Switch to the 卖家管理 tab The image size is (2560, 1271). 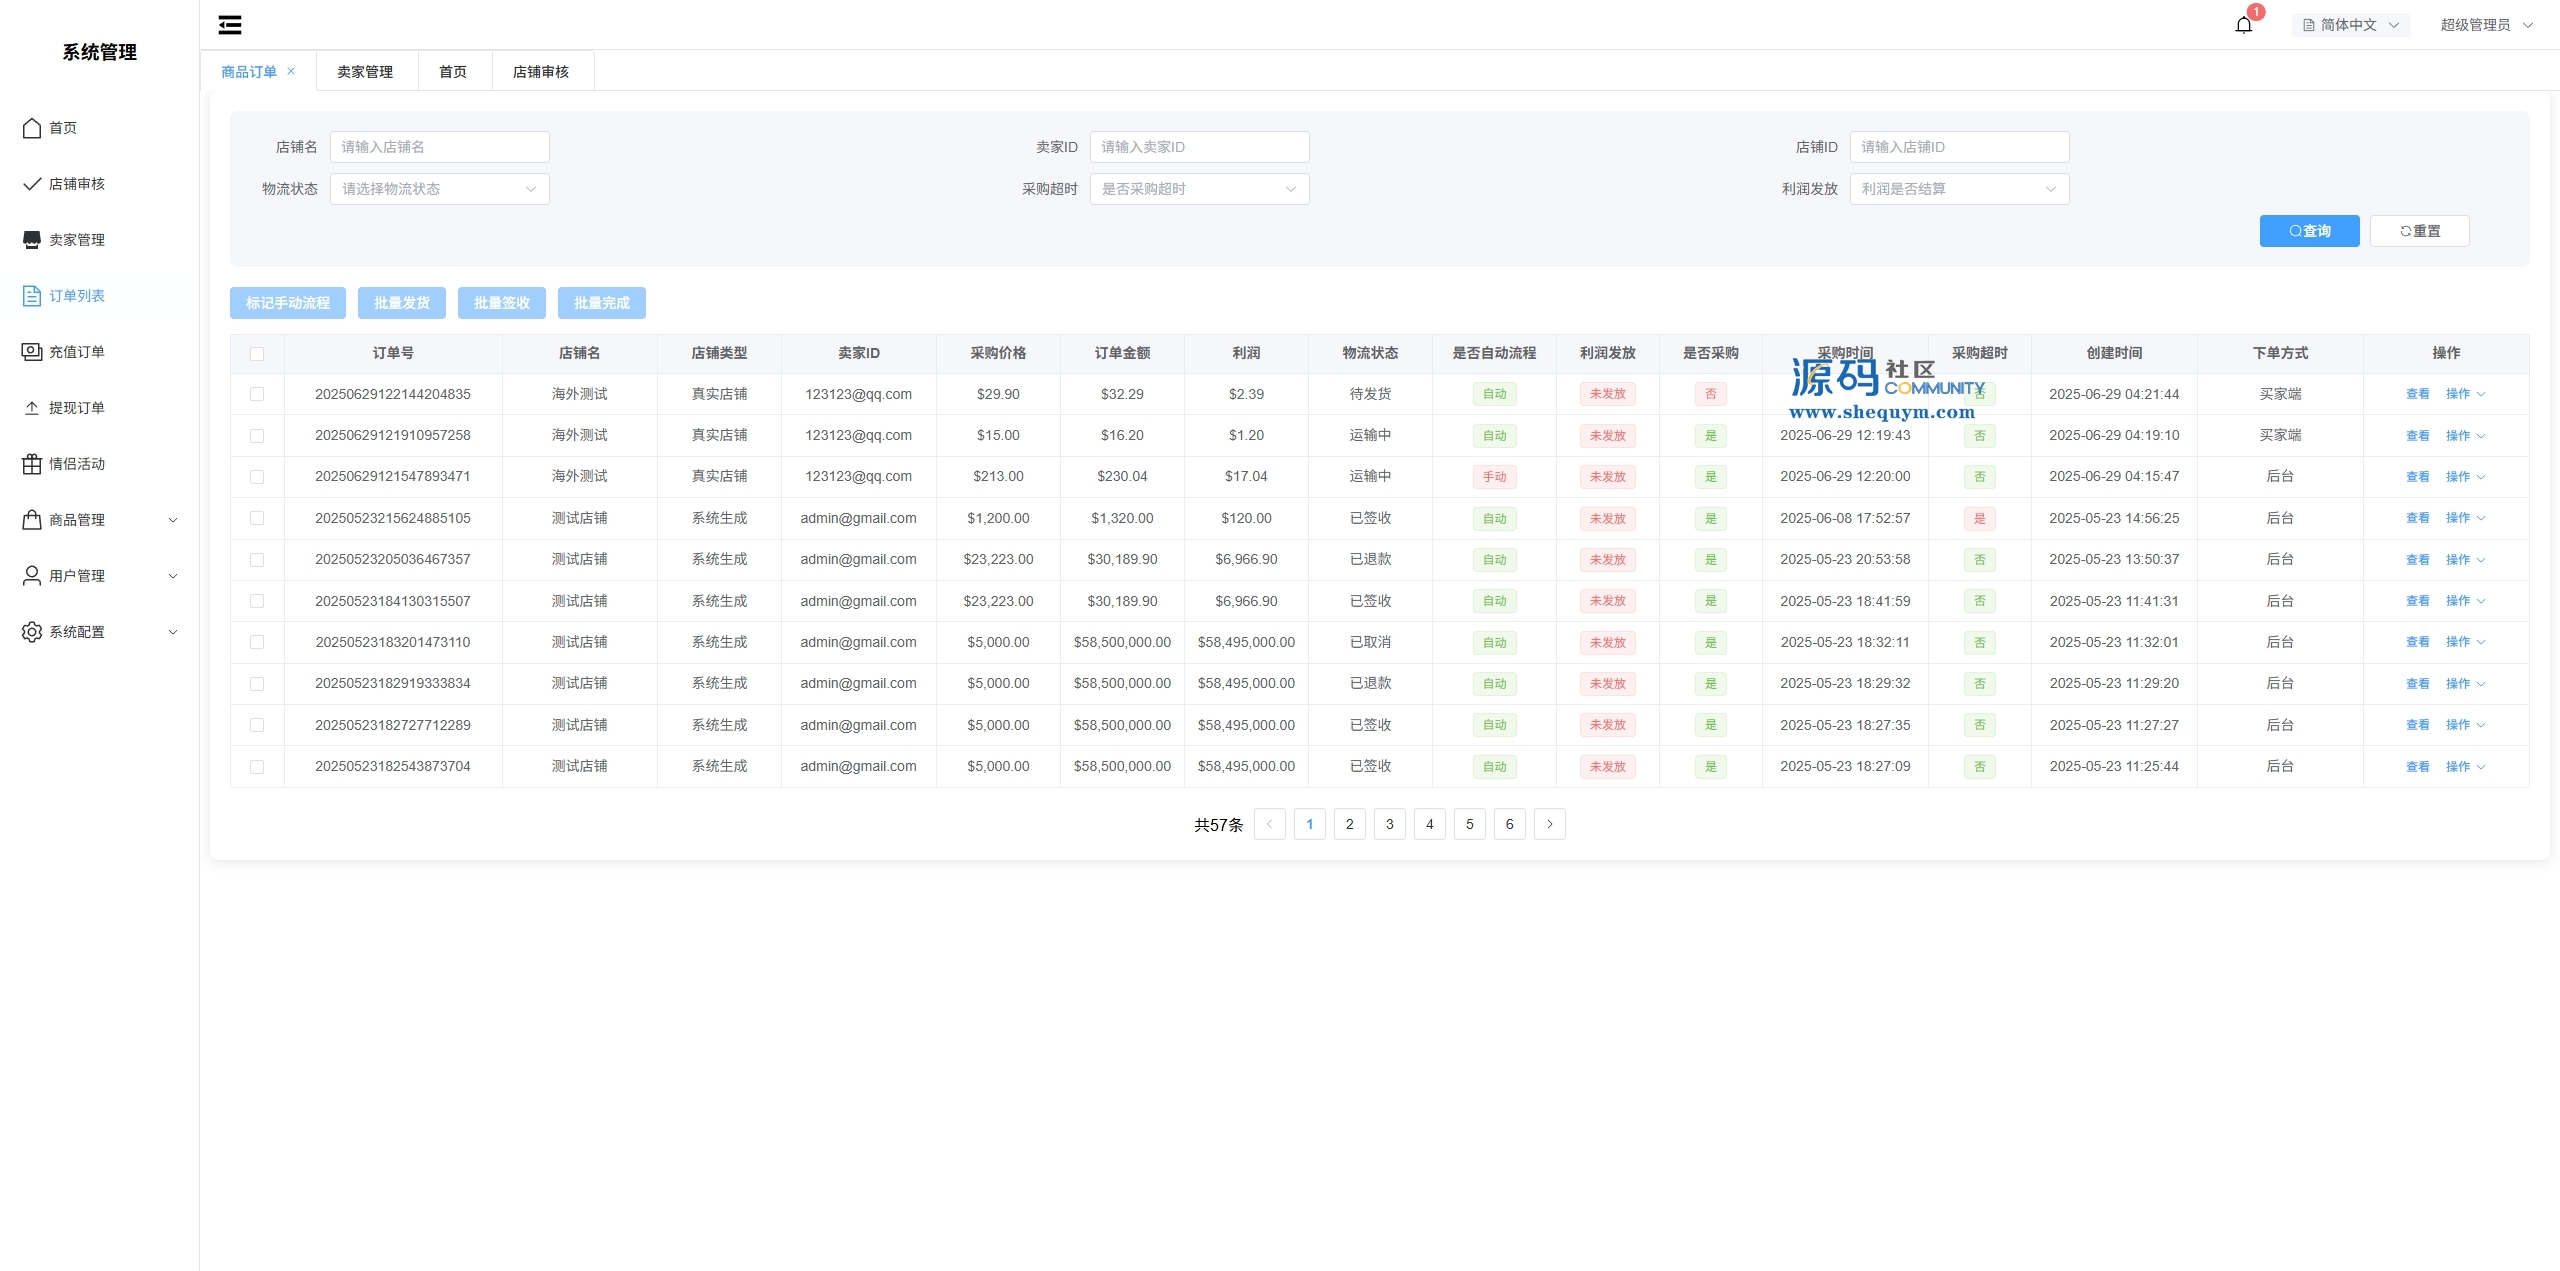pos(365,72)
